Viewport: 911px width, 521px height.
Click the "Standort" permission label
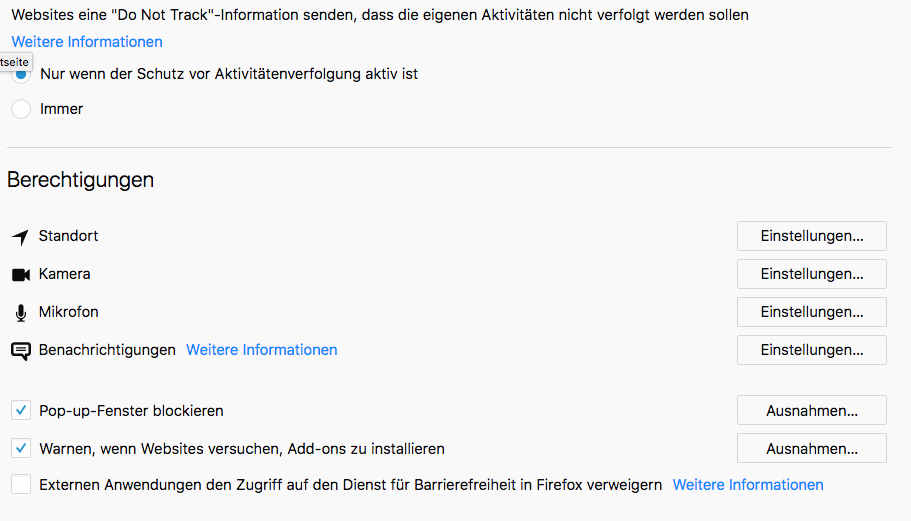[x=68, y=236]
